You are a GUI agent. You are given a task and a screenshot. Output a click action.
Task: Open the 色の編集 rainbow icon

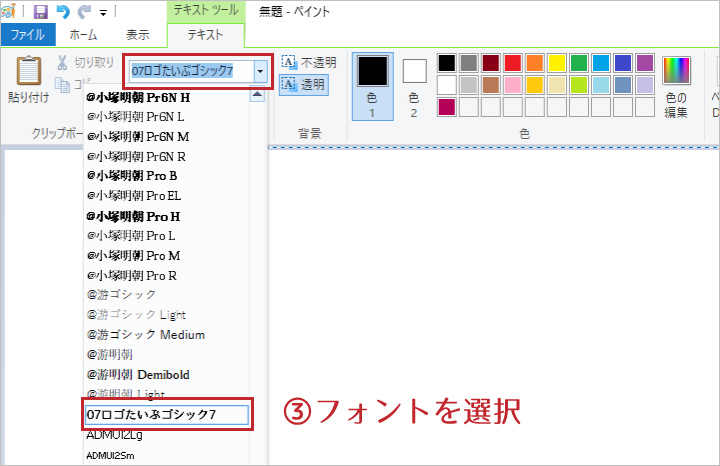tap(677, 71)
